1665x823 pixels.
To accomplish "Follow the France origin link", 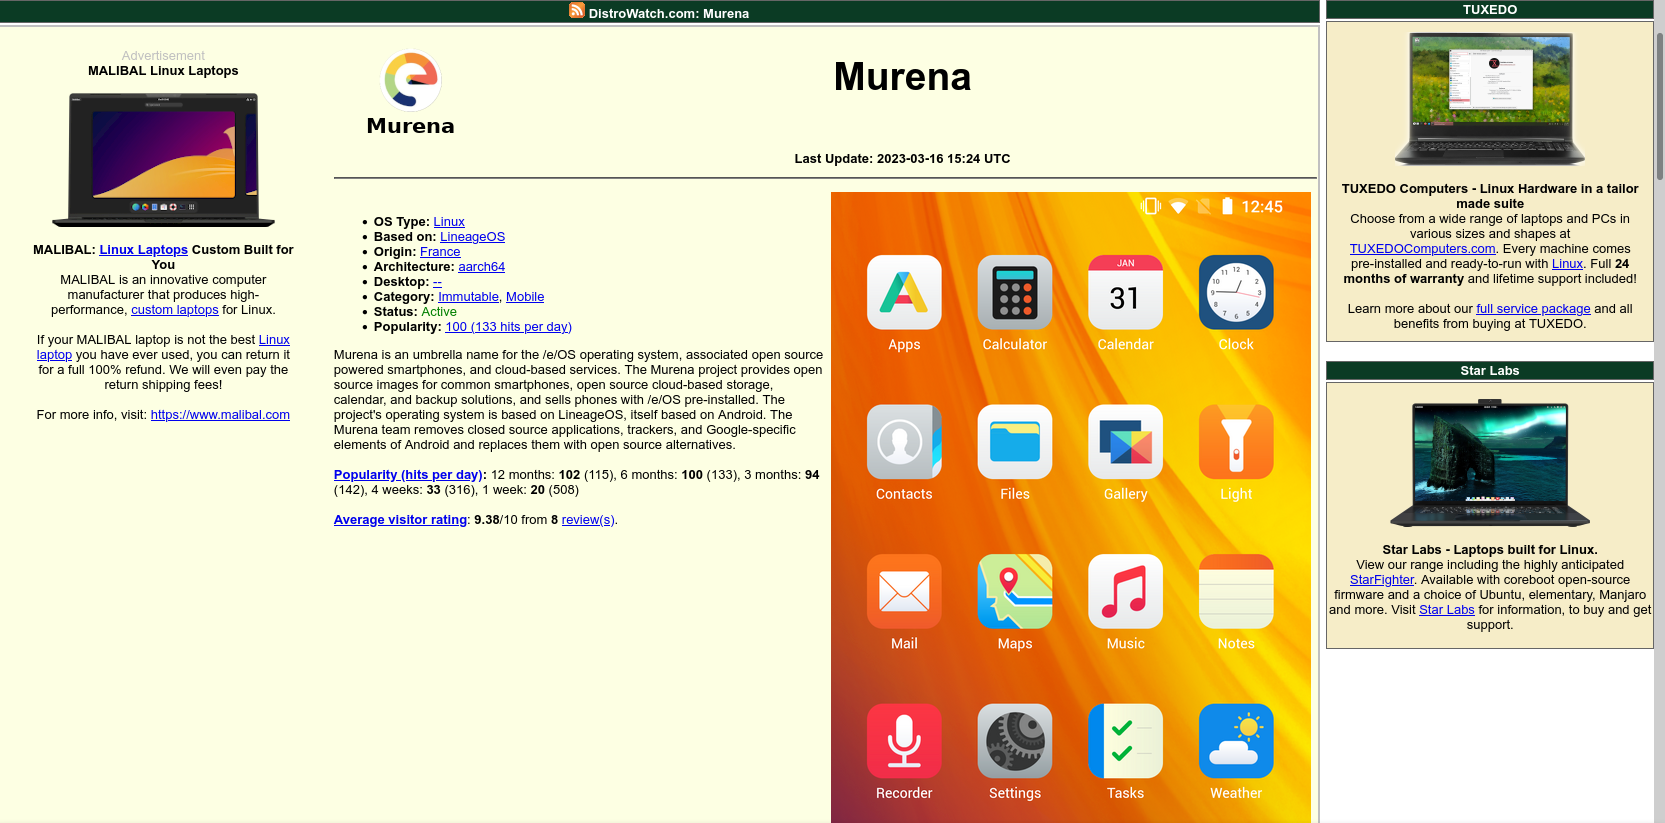I will coord(440,252).
